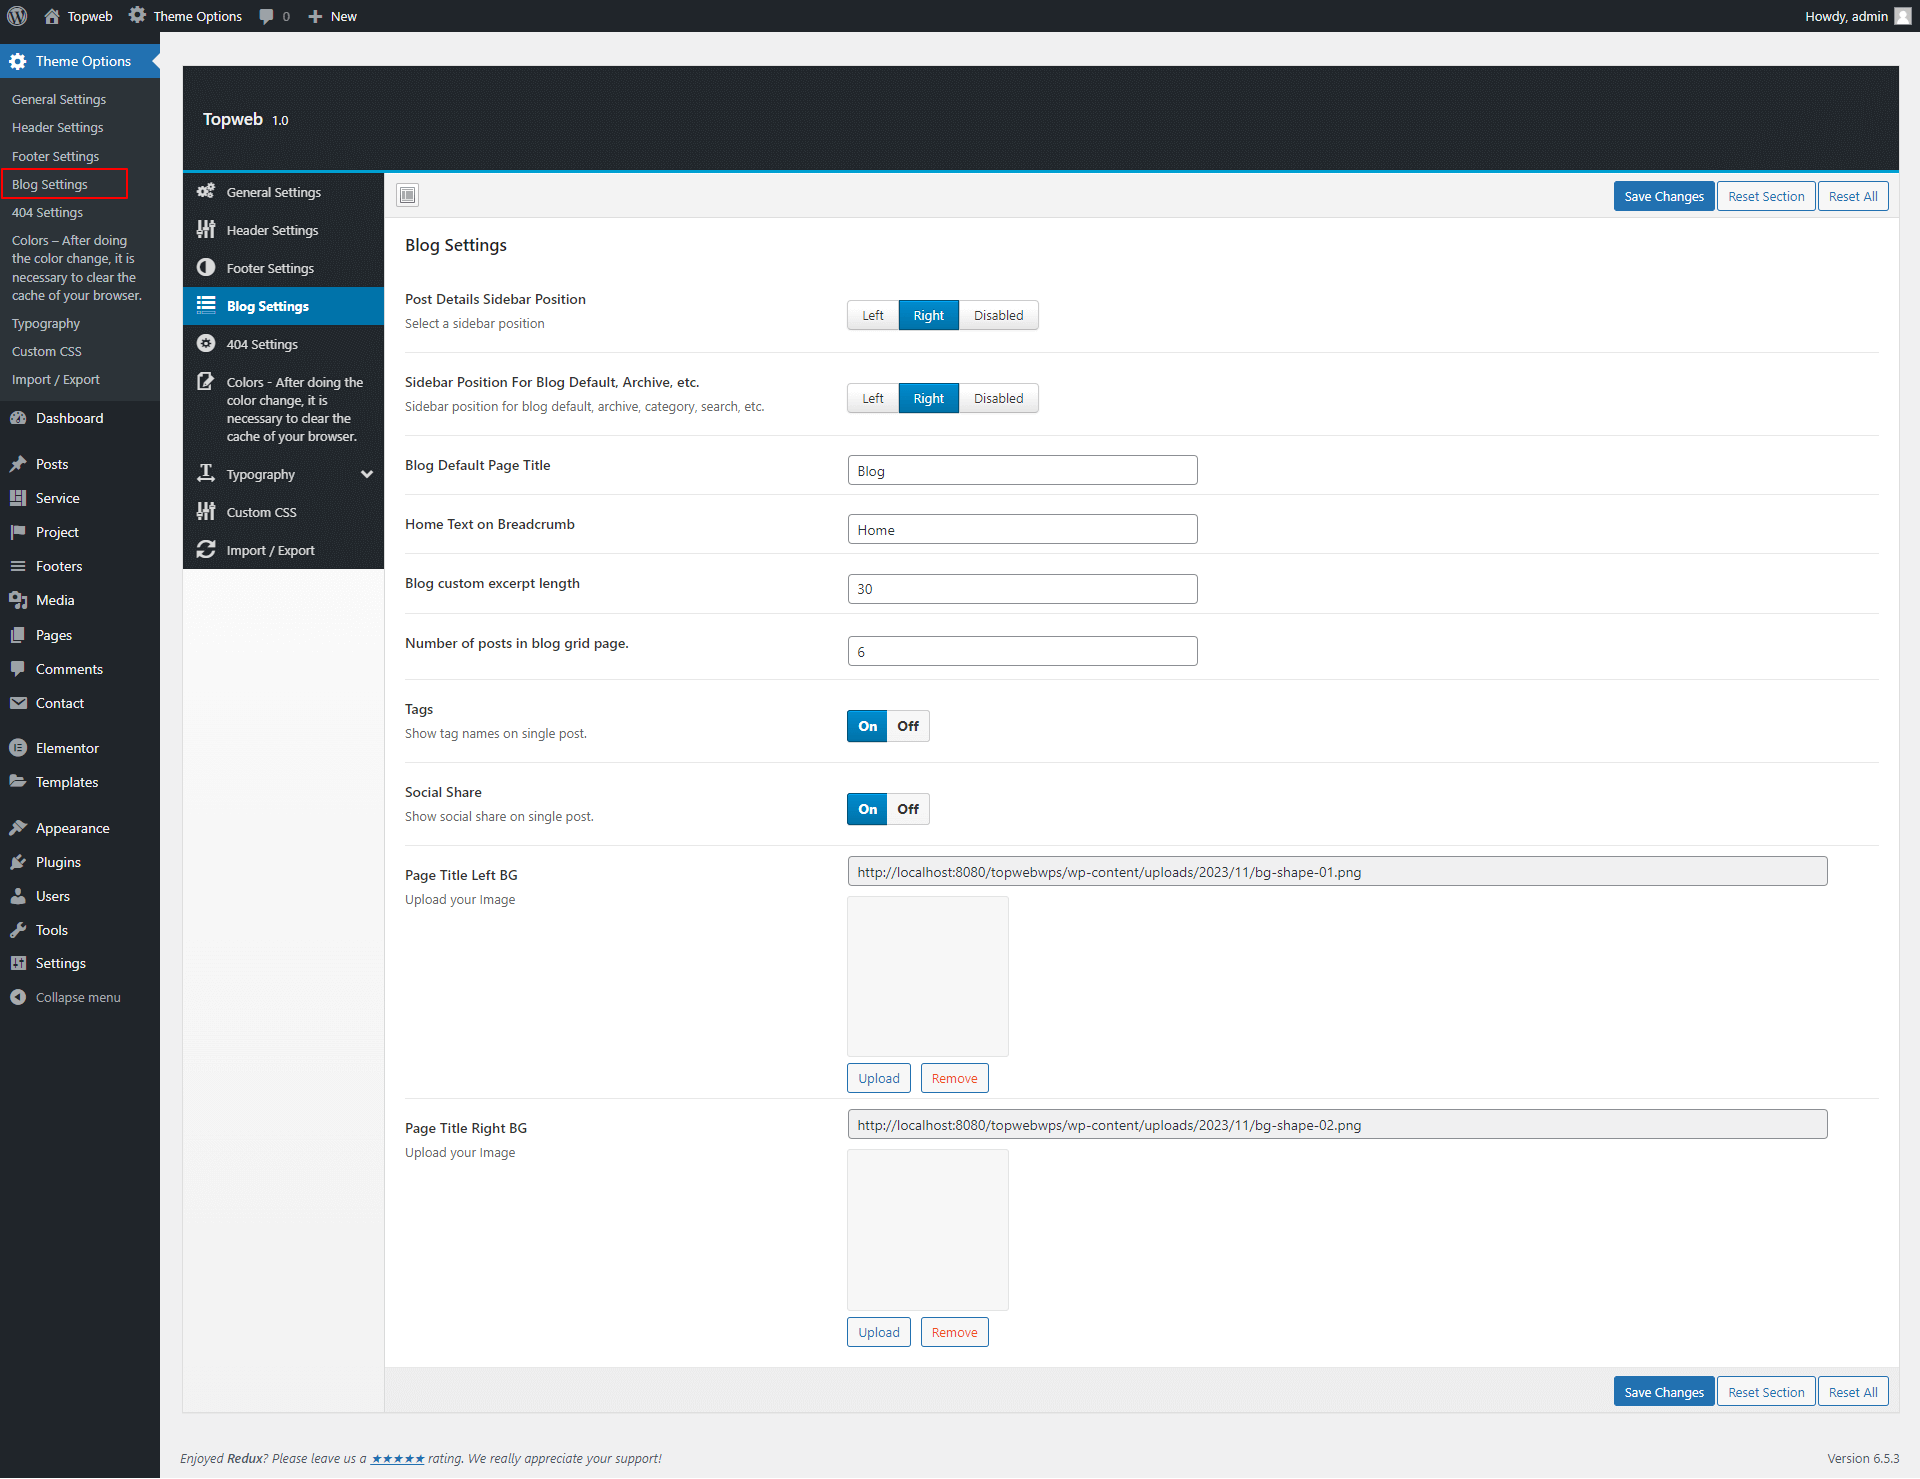Turn Tags option Off
This screenshot has height=1479, width=1920.
coord(908,726)
